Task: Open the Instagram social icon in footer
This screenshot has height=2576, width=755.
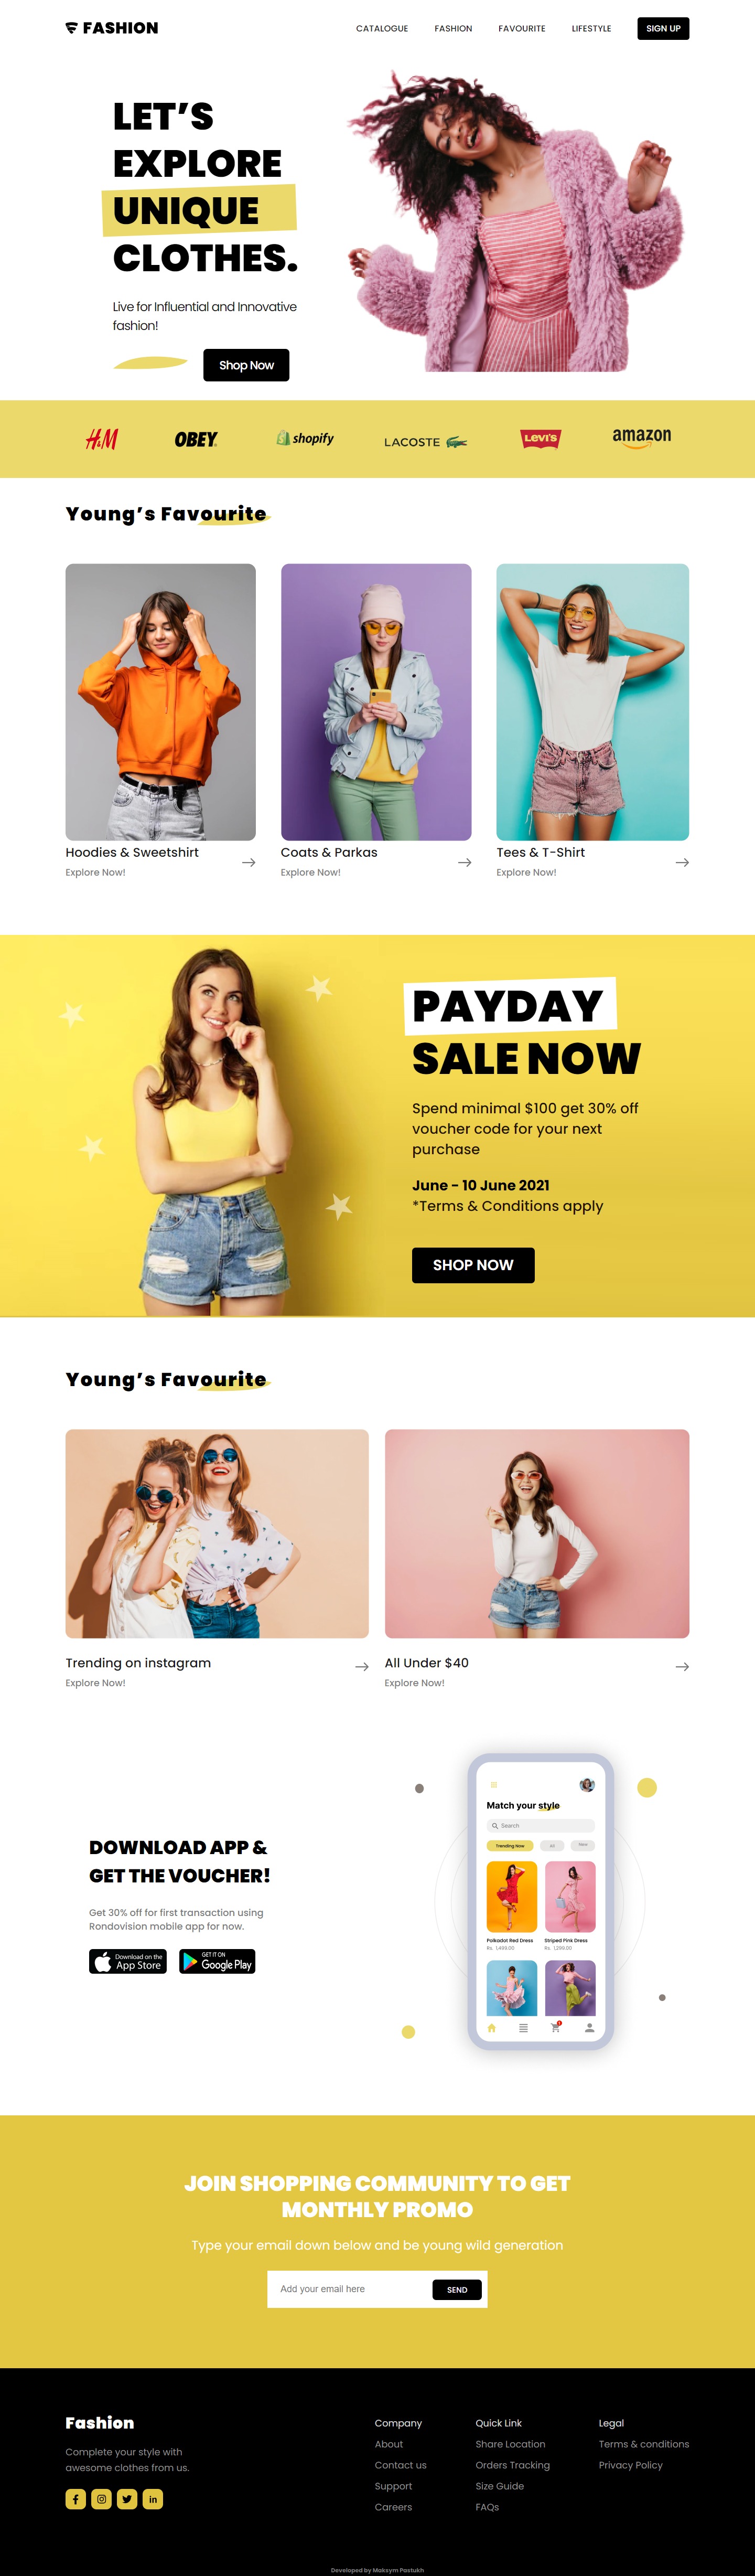Action: point(101,2498)
